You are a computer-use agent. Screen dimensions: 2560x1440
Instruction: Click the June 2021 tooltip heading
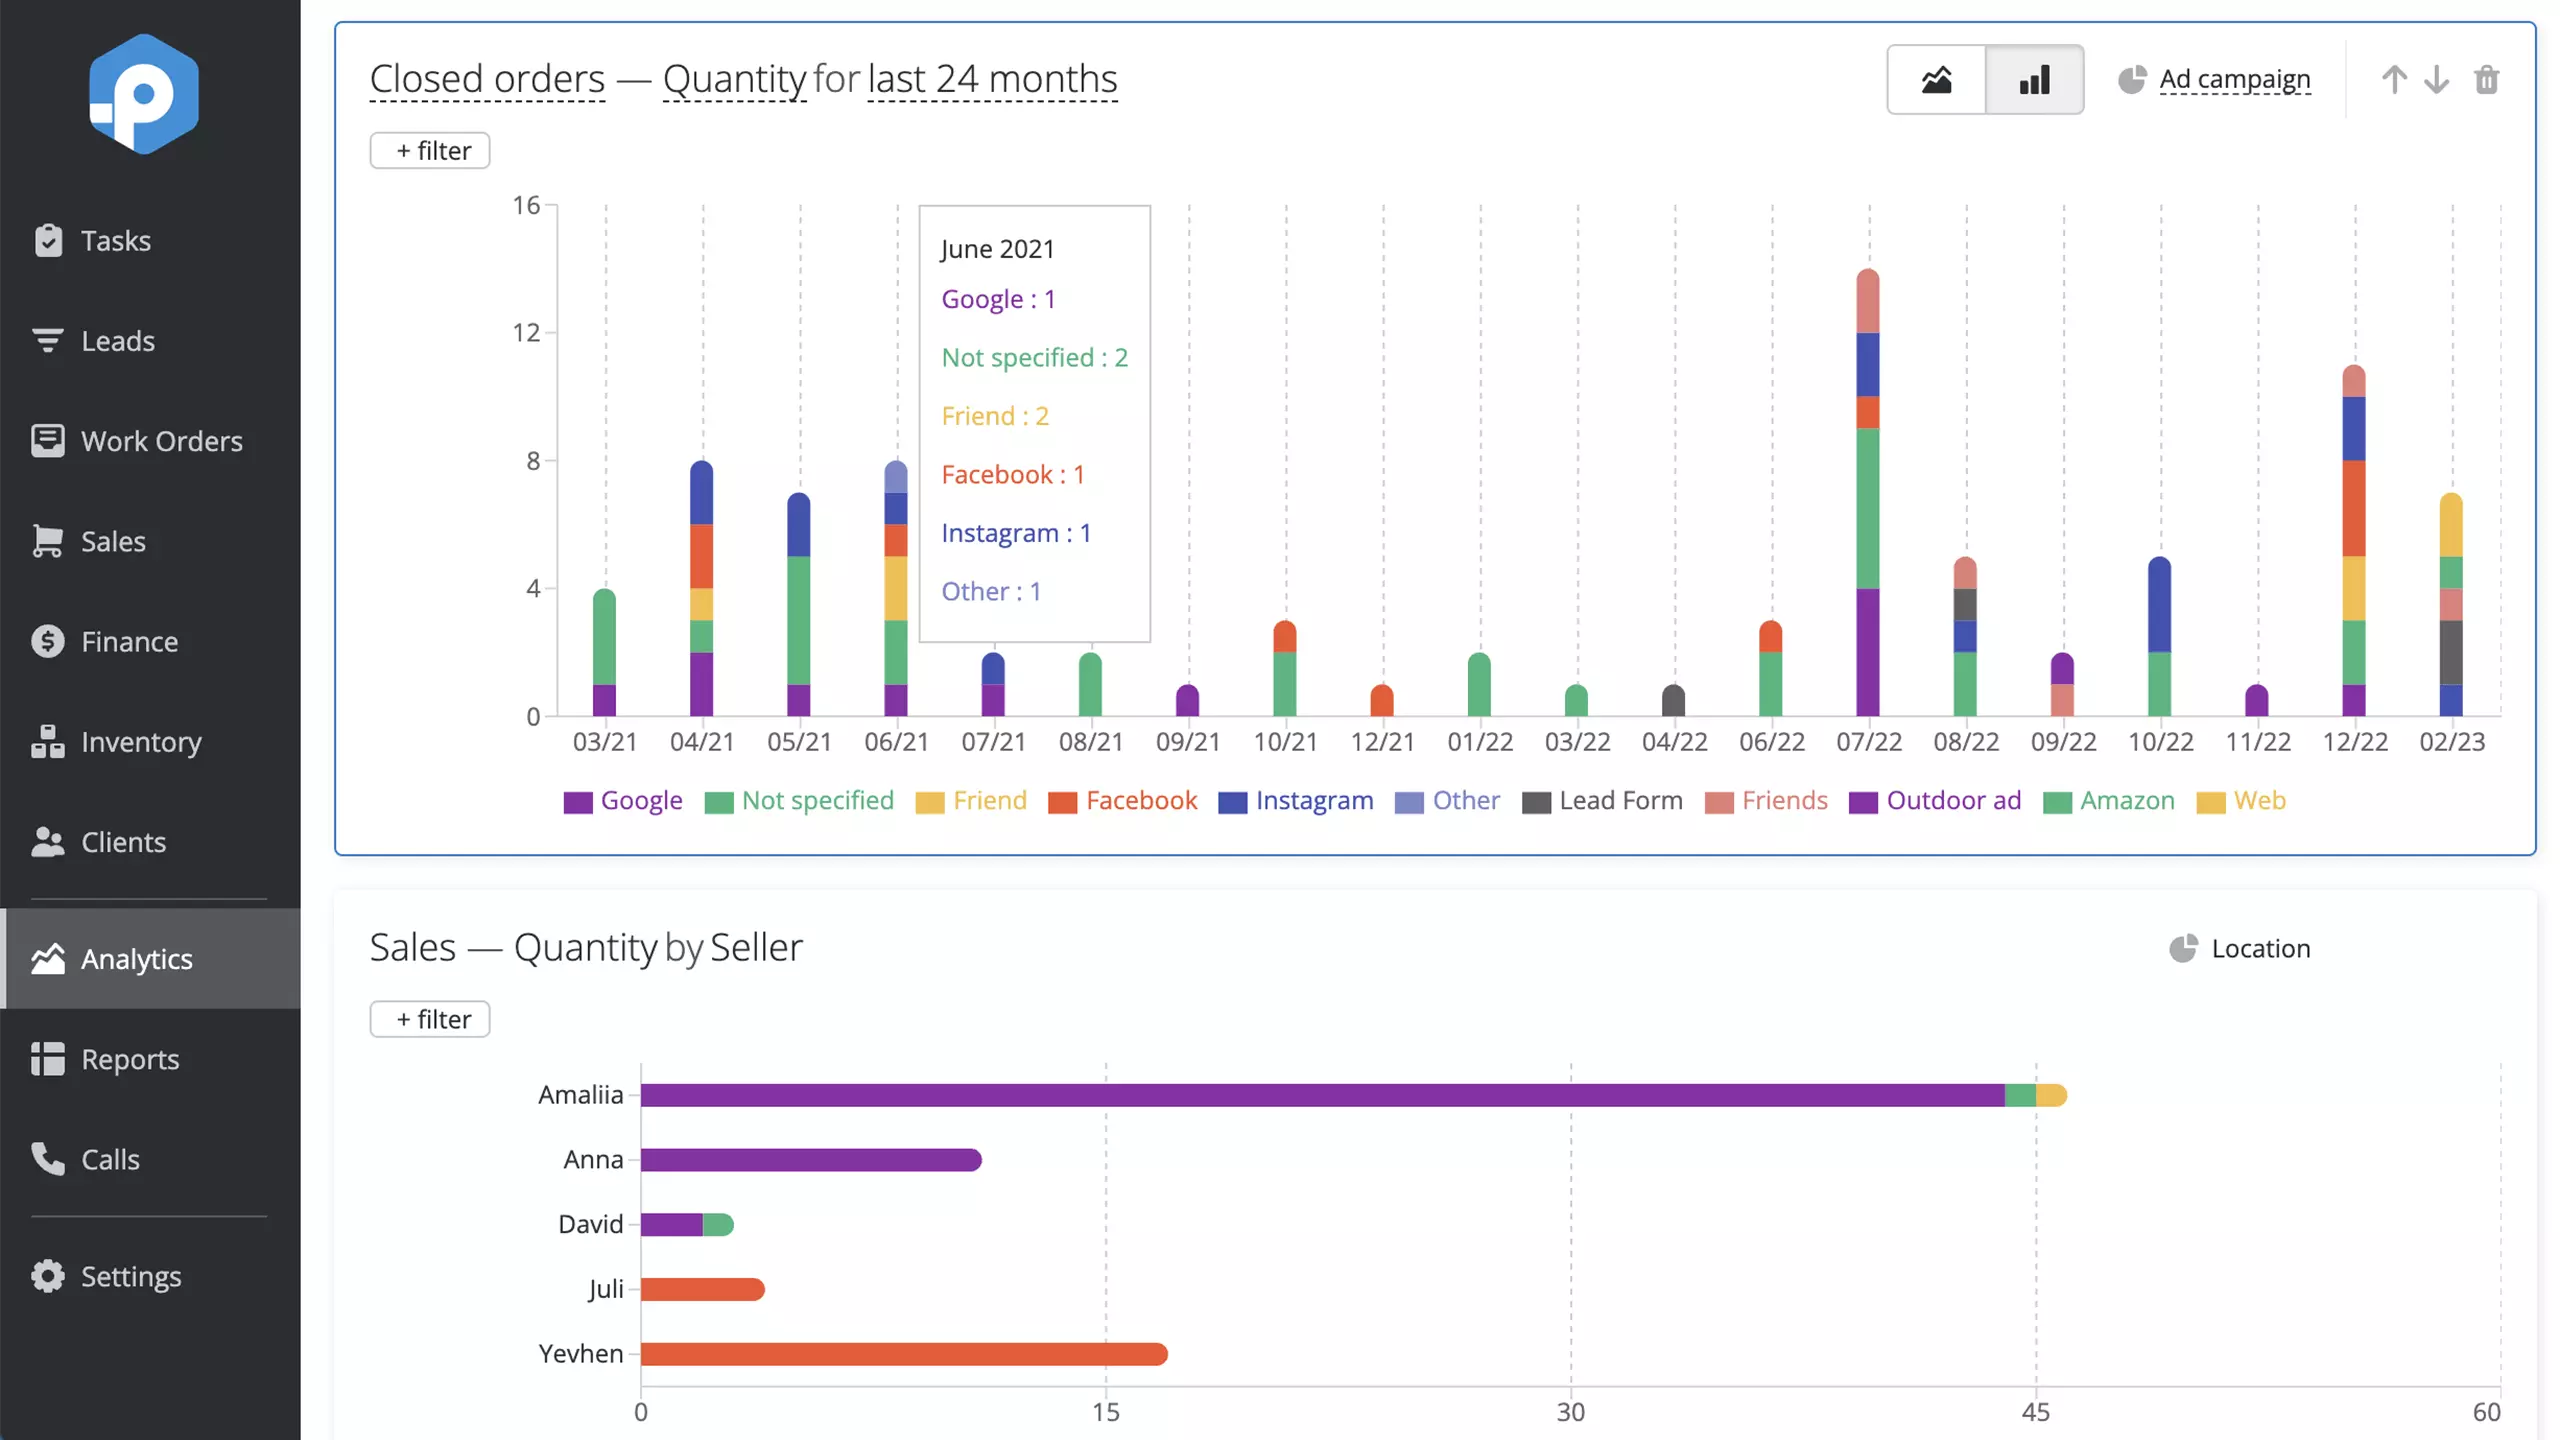(x=997, y=248)
